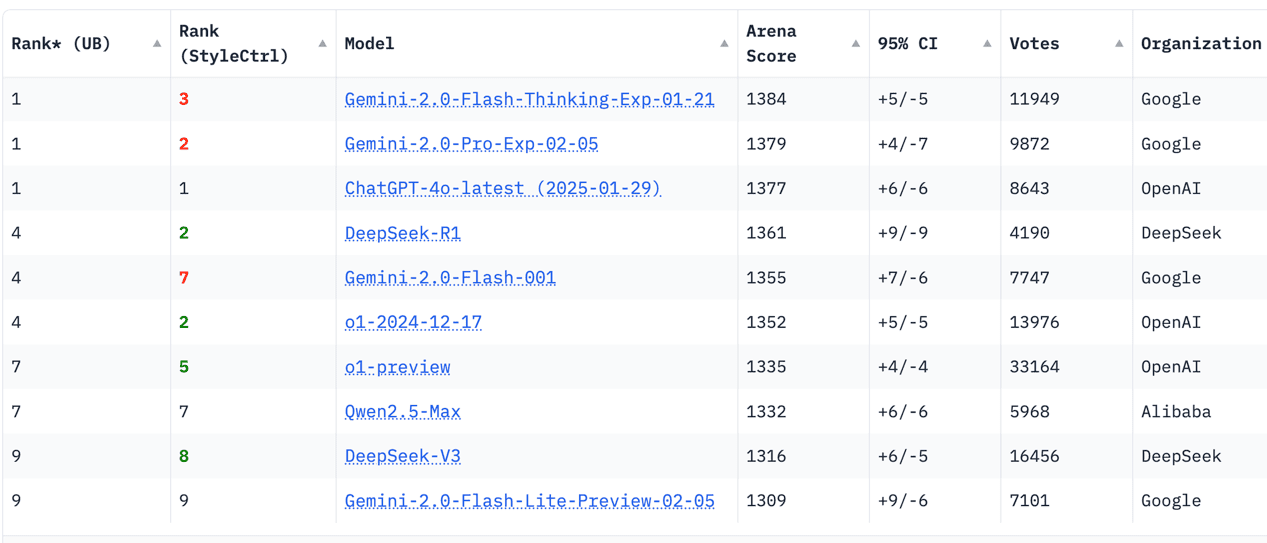Click DeepSeek-V3 model link
The height and width of the screenshot is (543, 1267).
coord(402,456)
